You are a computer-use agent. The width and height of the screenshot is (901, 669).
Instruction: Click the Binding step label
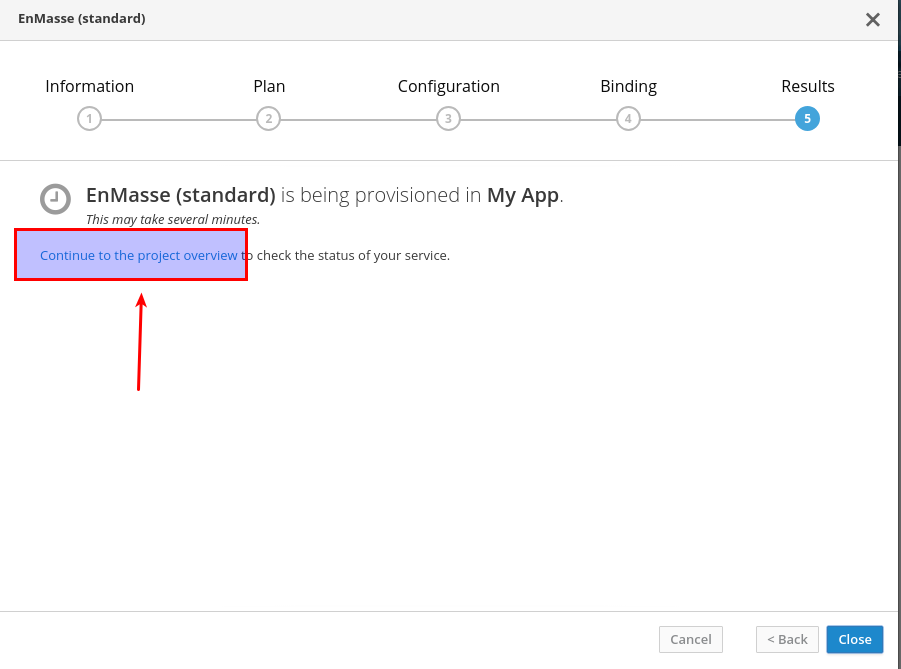(x=629, y=86)
